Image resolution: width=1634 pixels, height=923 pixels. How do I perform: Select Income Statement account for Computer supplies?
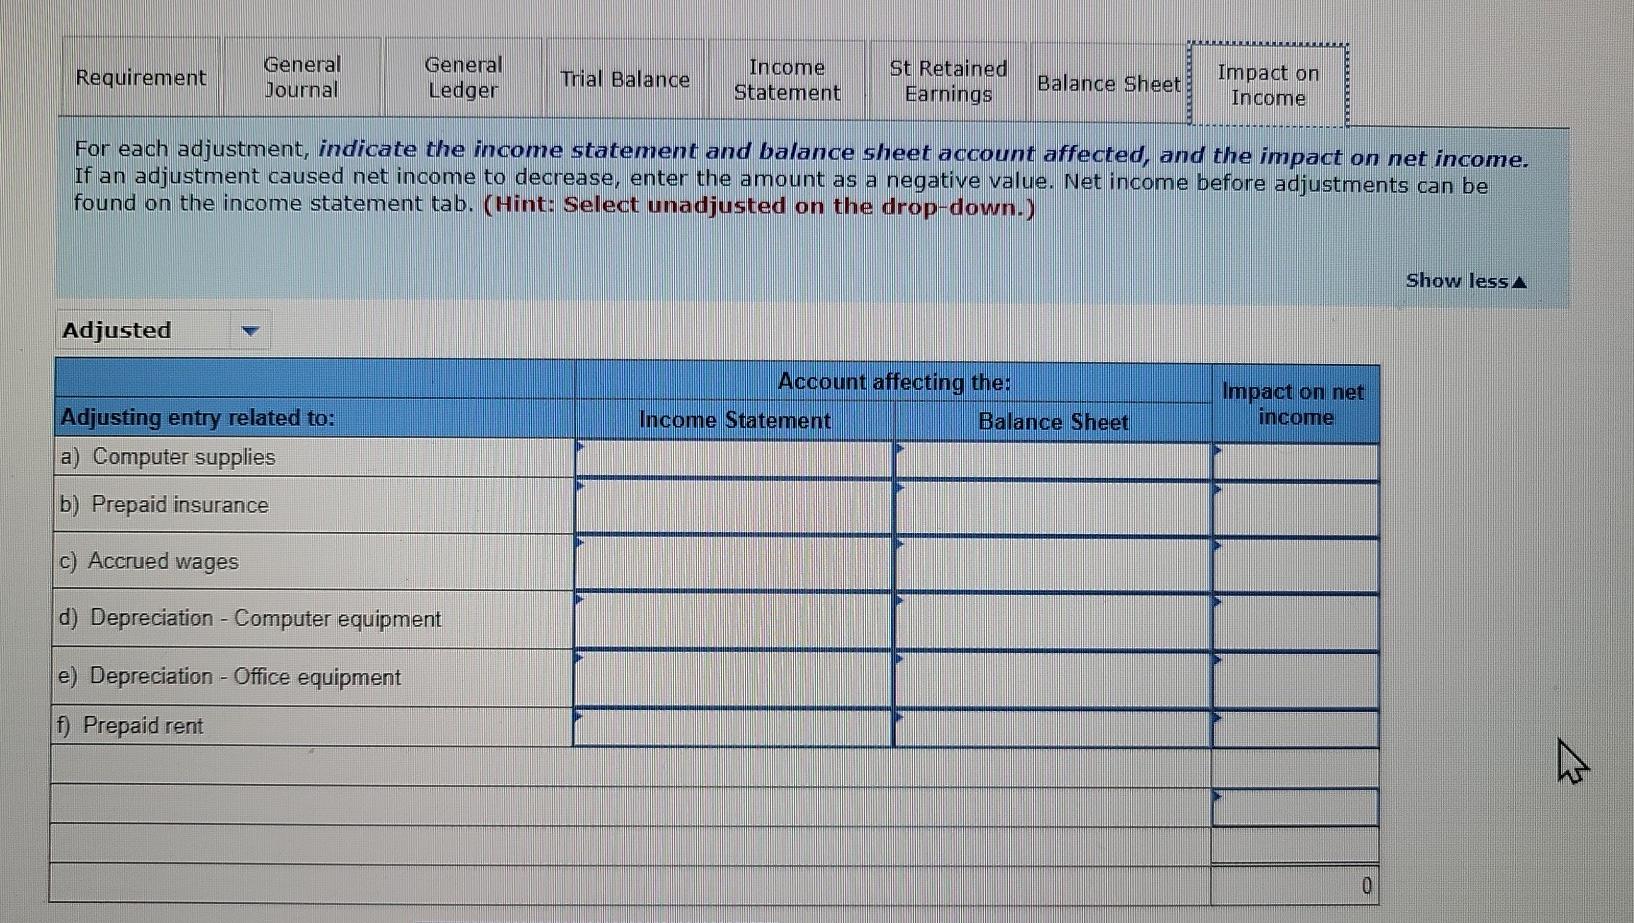click(734, 459)
